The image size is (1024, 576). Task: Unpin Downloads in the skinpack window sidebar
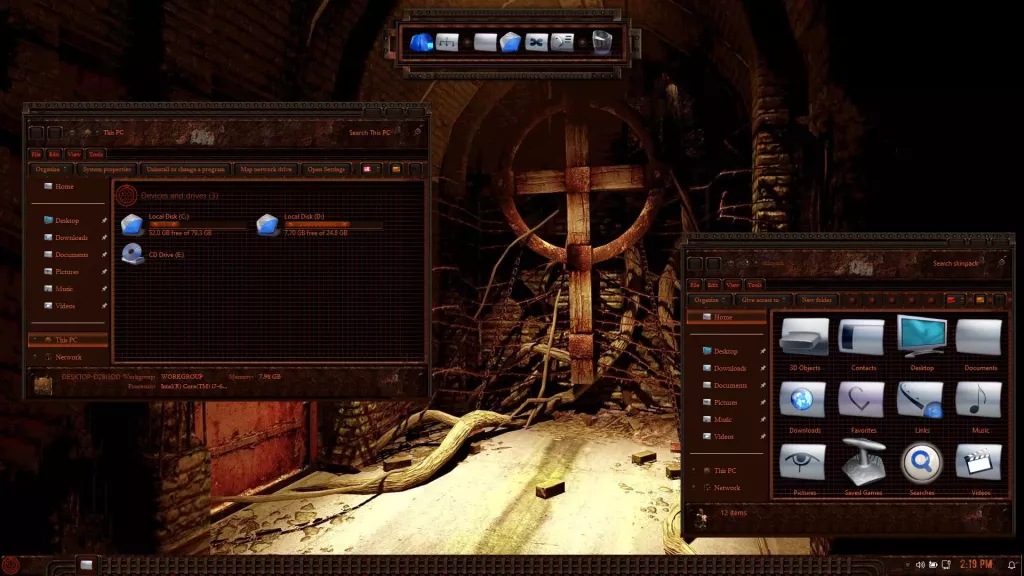(765, 366)
